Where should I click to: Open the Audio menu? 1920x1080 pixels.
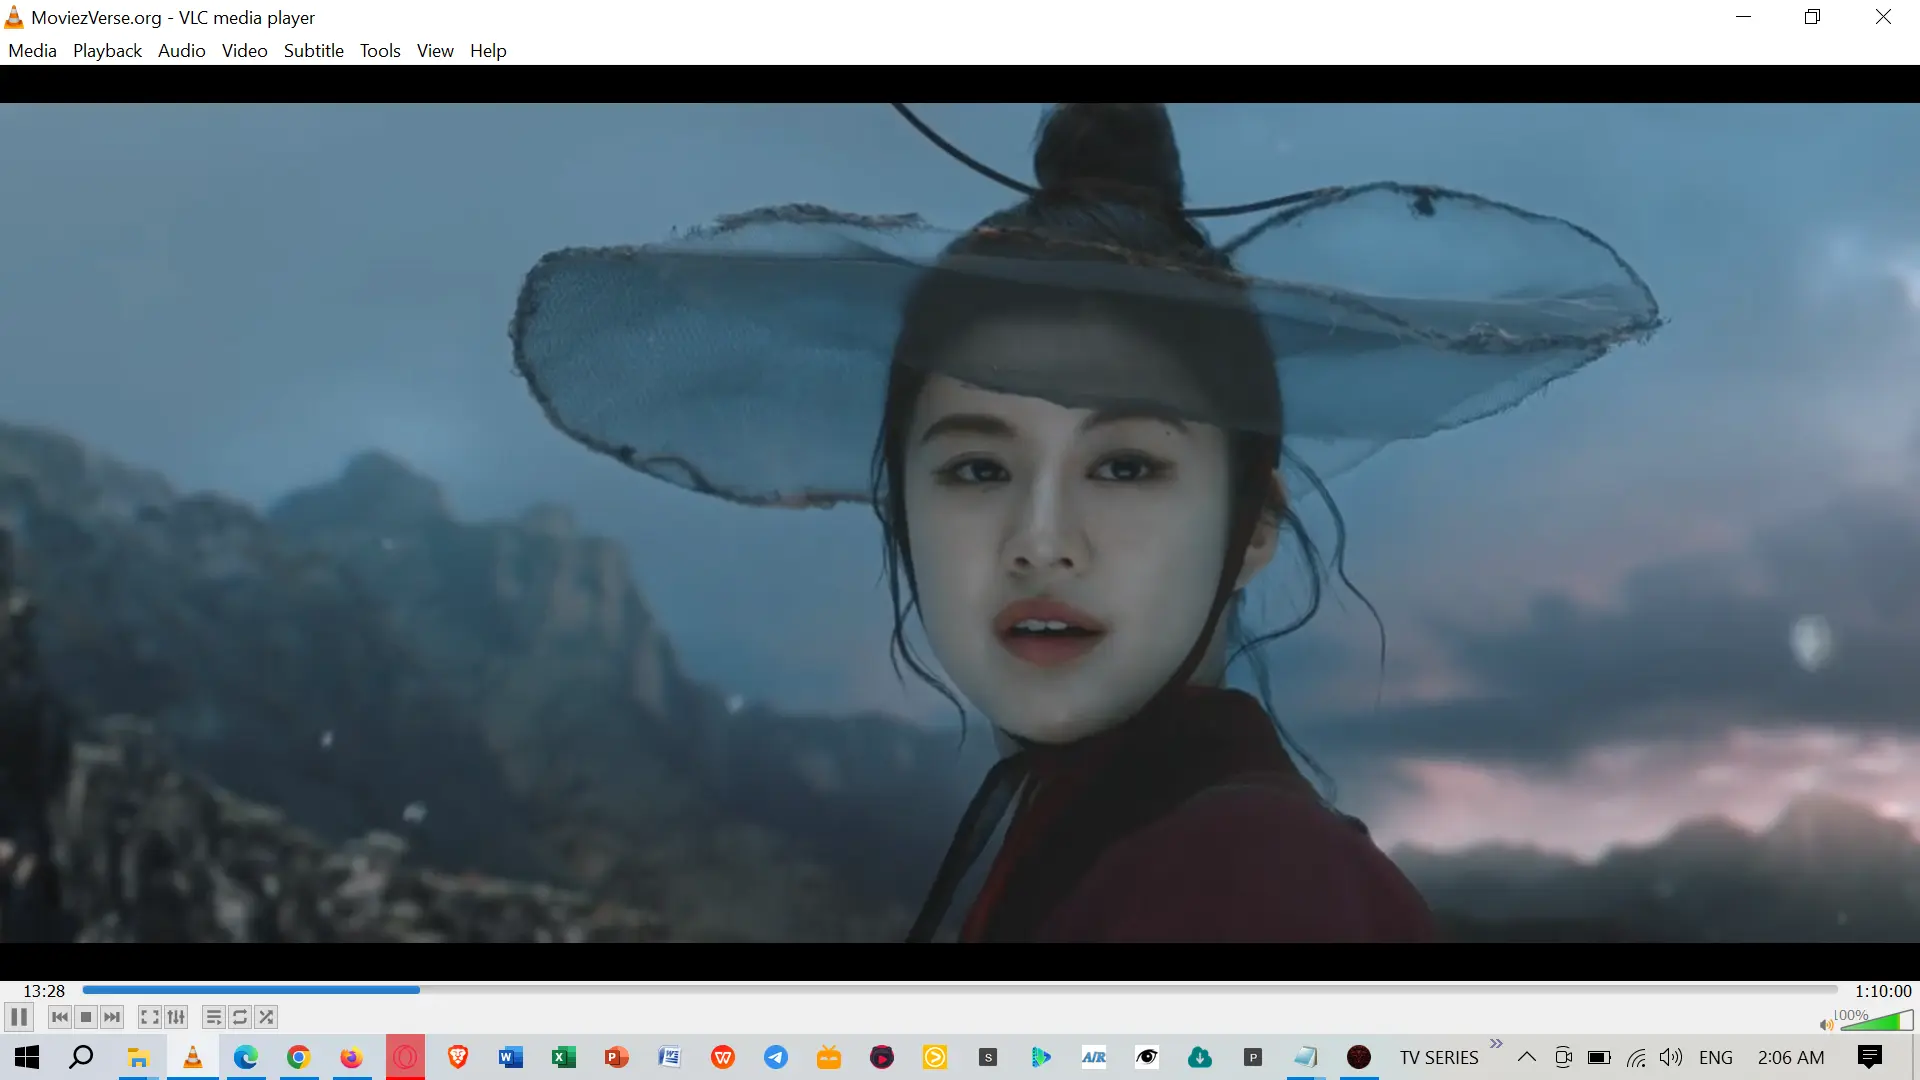pyautogui.click(x=181, y=50)
